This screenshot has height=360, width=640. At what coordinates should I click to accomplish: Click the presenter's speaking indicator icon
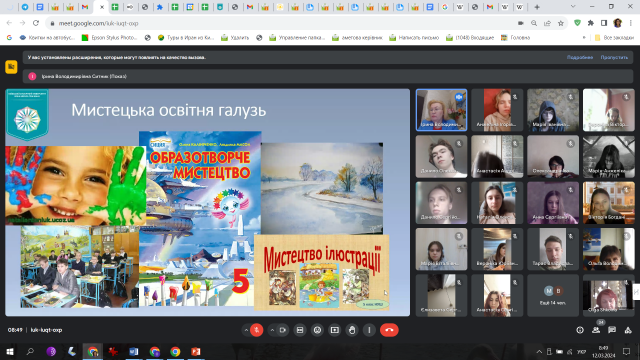pyautogui.click(x=459, y=97)
